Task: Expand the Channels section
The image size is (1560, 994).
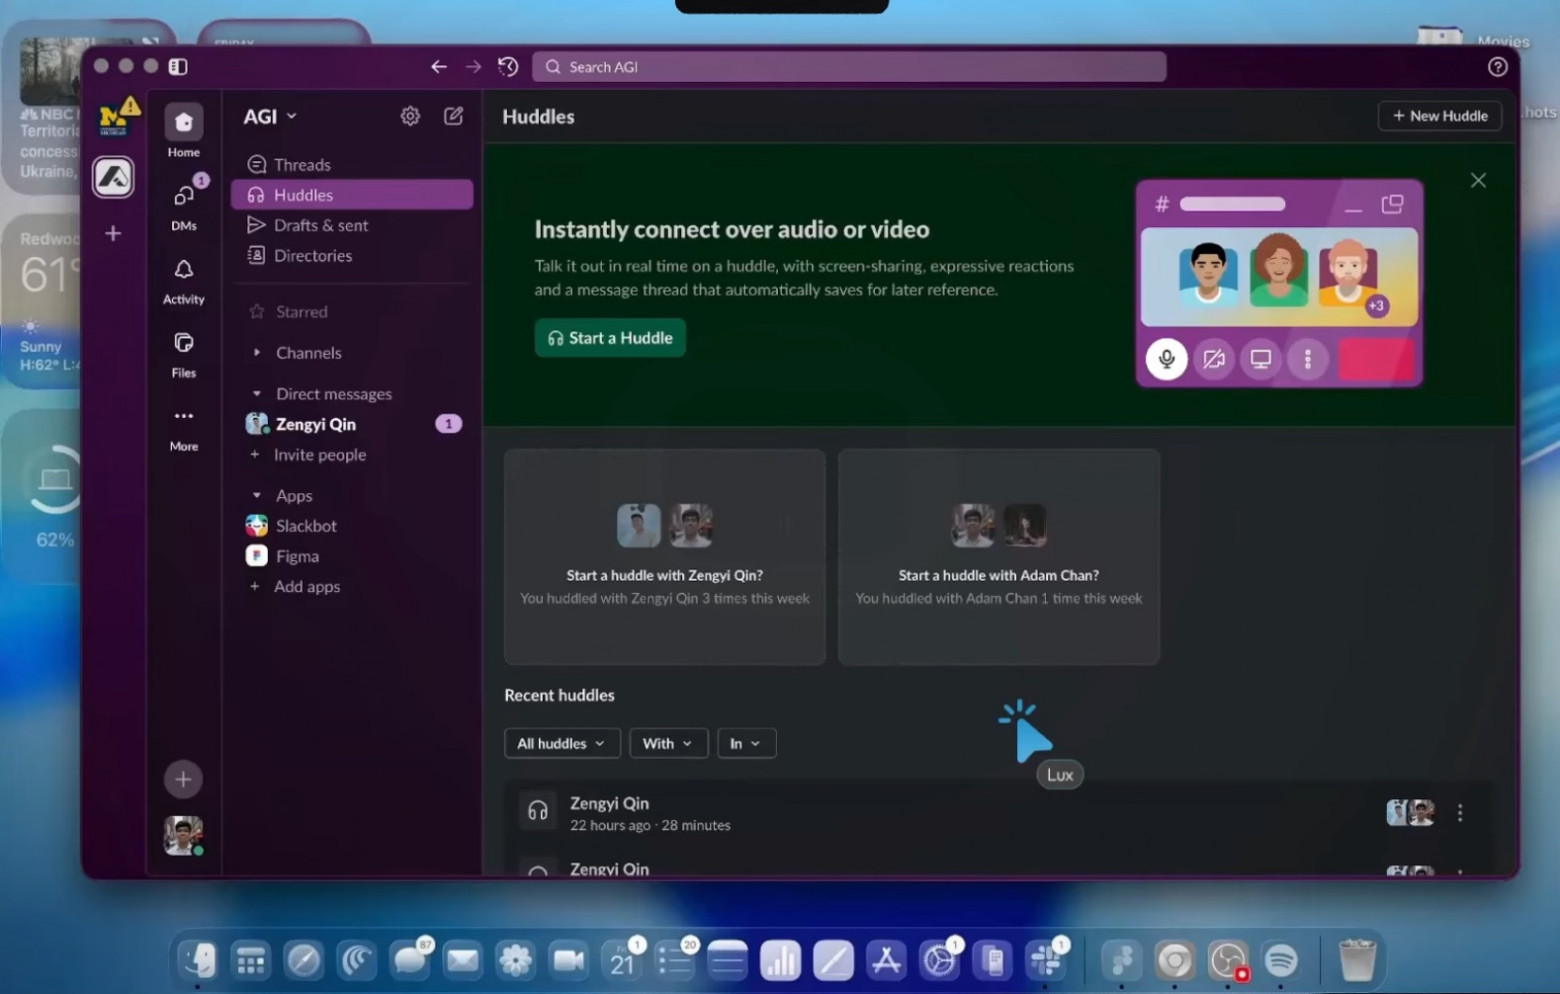Action: pyautogui.click(x=257, y=353)
